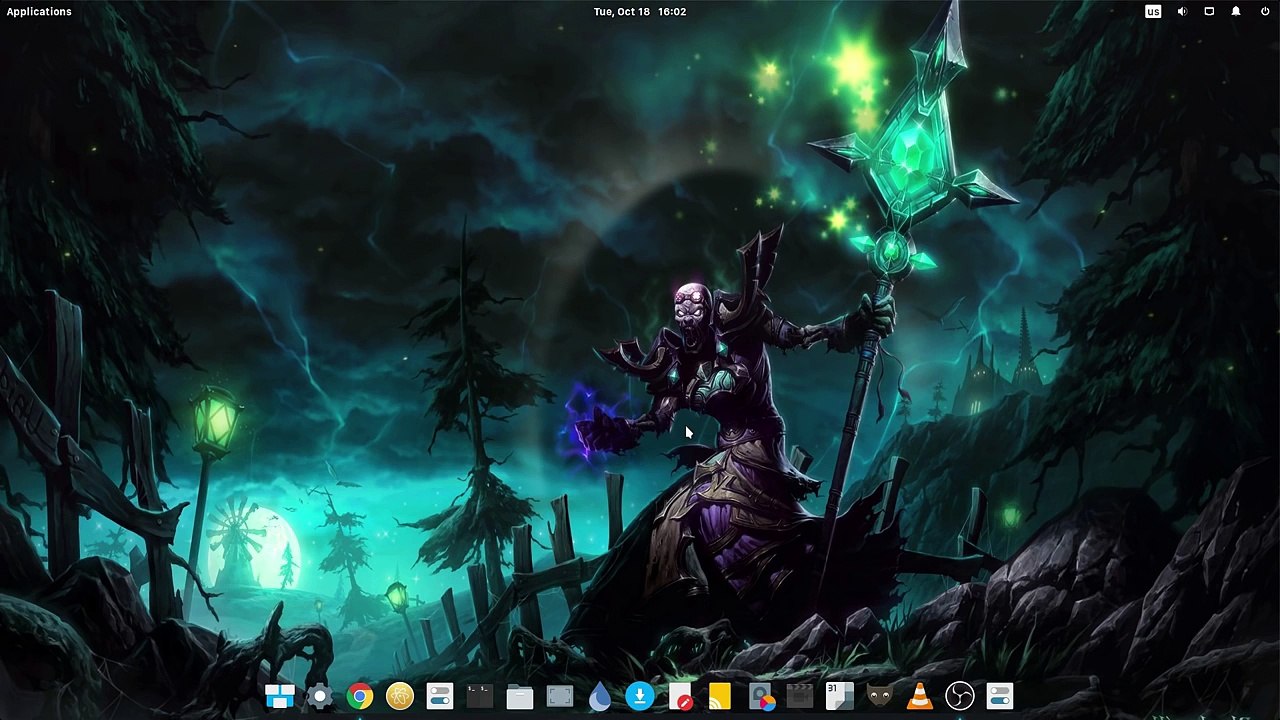Open the blue water drop app
The height and width of the screenshot is (720, 1280).
coord(600,696)
